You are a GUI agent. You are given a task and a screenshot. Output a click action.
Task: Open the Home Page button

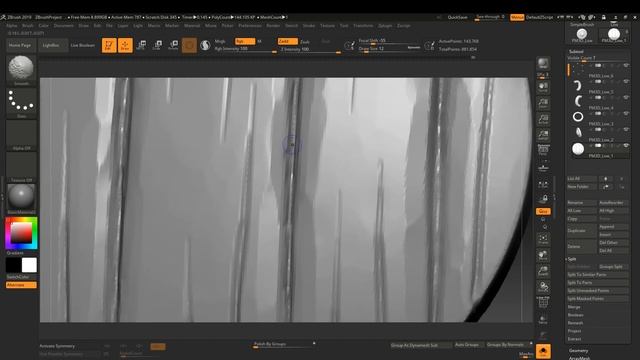point(20,45)
